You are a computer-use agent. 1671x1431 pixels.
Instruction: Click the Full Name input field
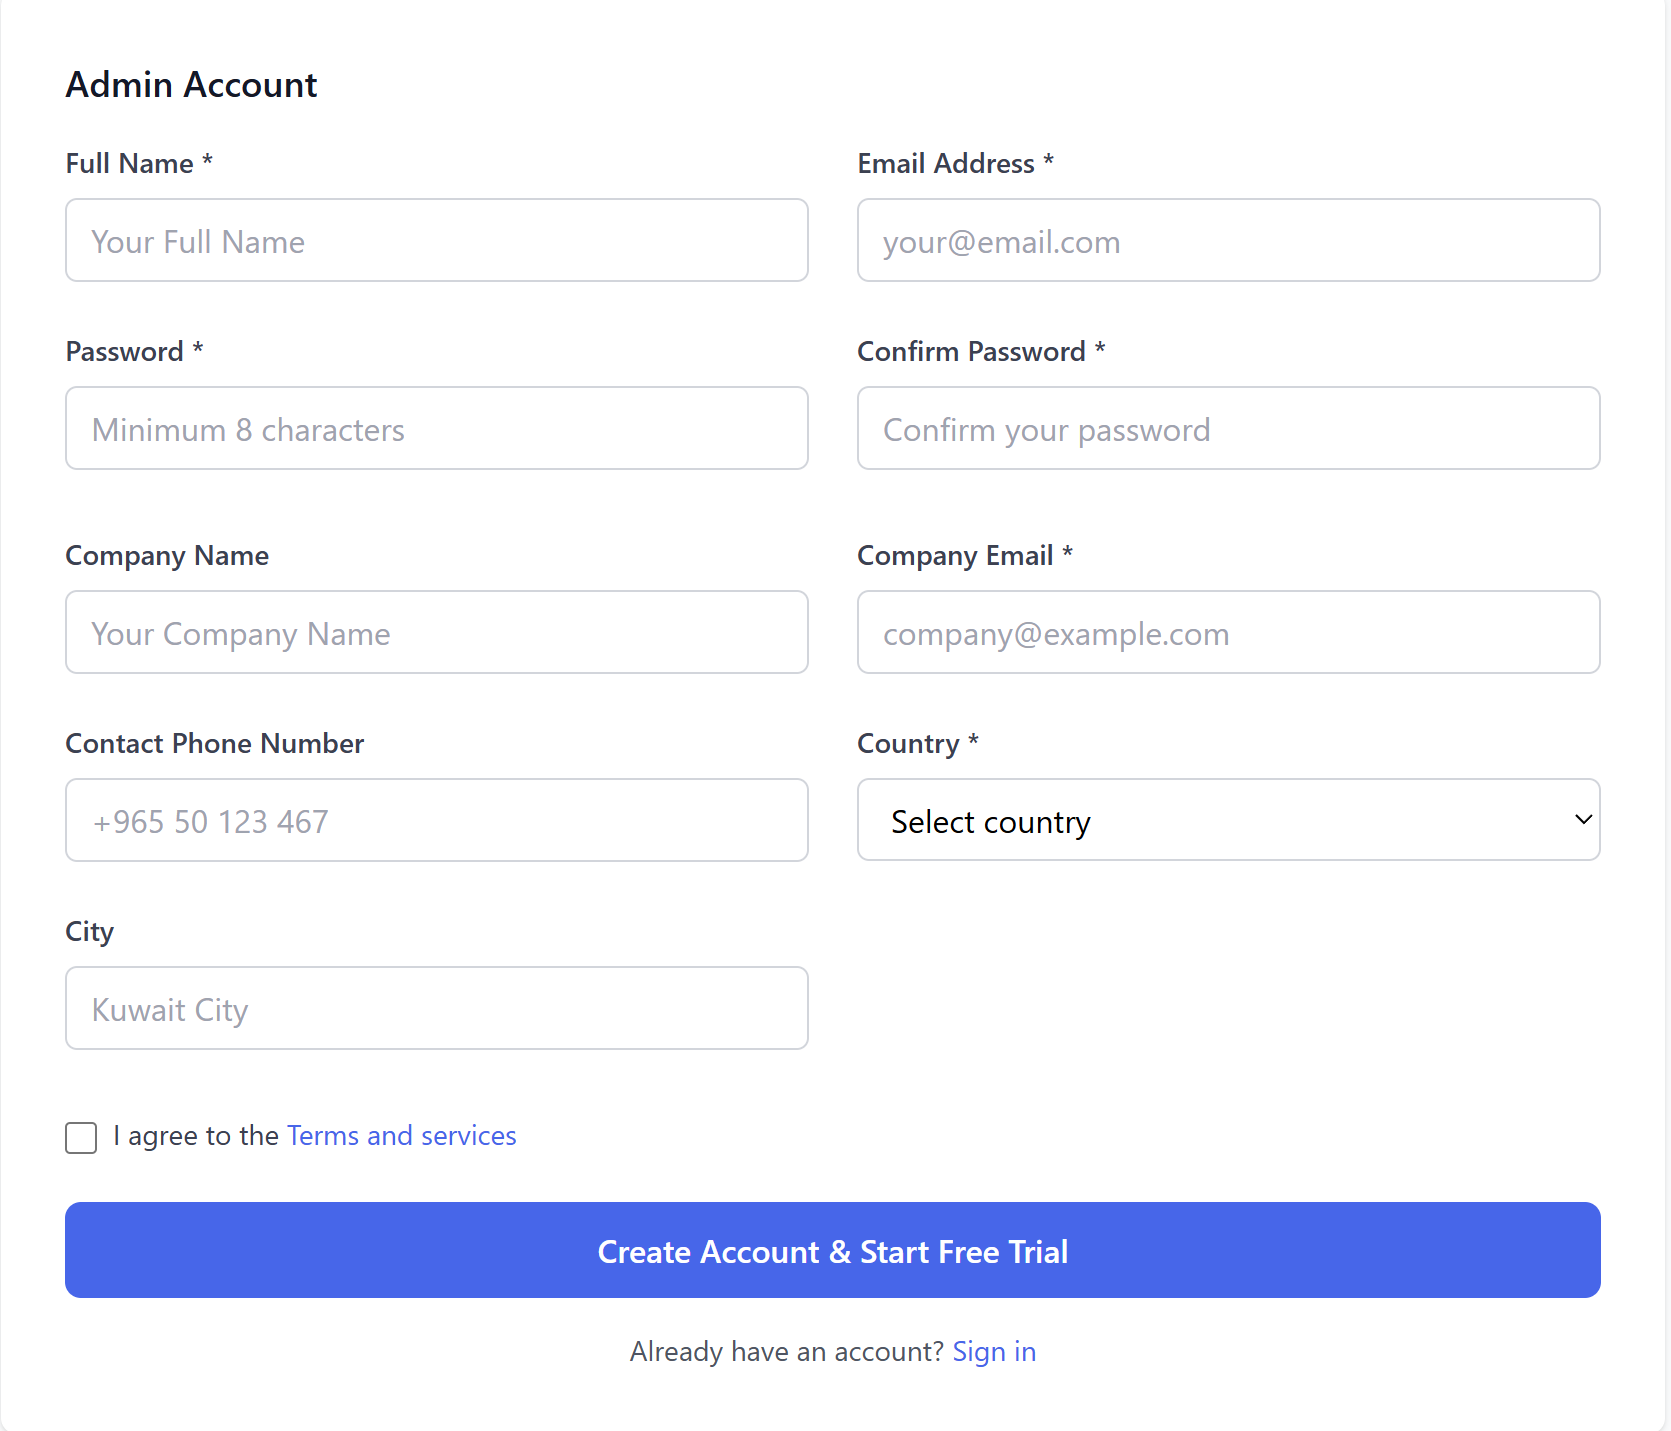click(x=436, y=241)
